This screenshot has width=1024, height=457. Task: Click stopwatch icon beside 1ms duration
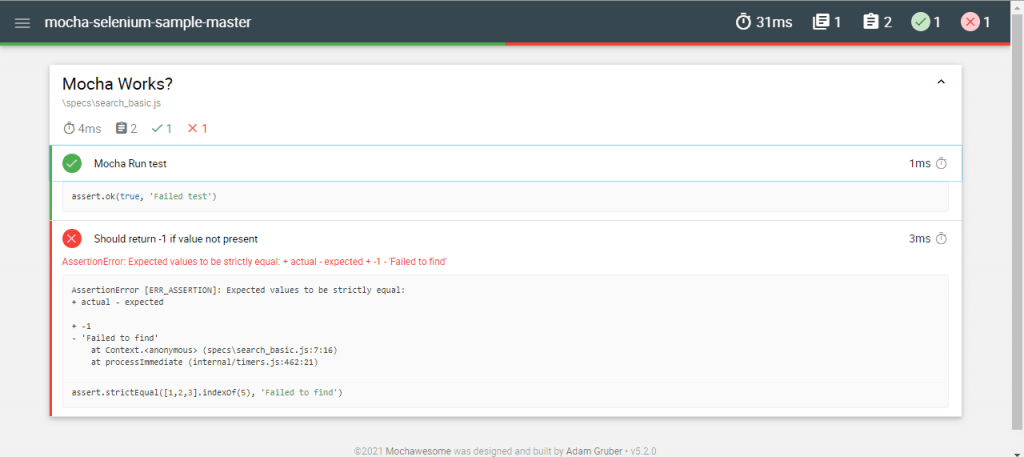(941, 163)
